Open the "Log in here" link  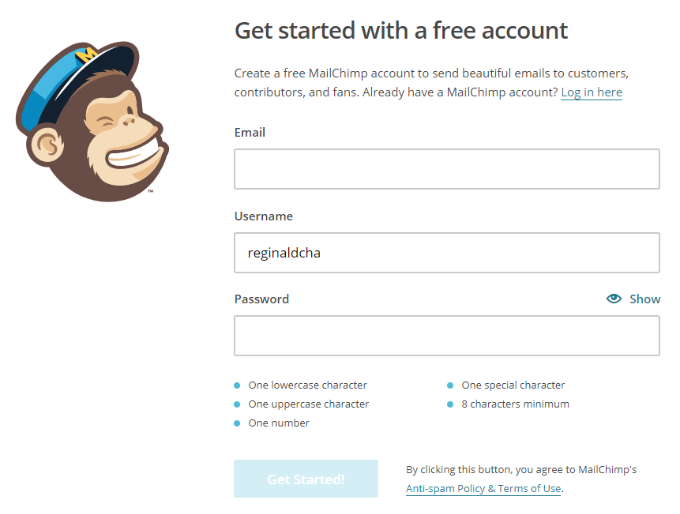coord(591,93)
